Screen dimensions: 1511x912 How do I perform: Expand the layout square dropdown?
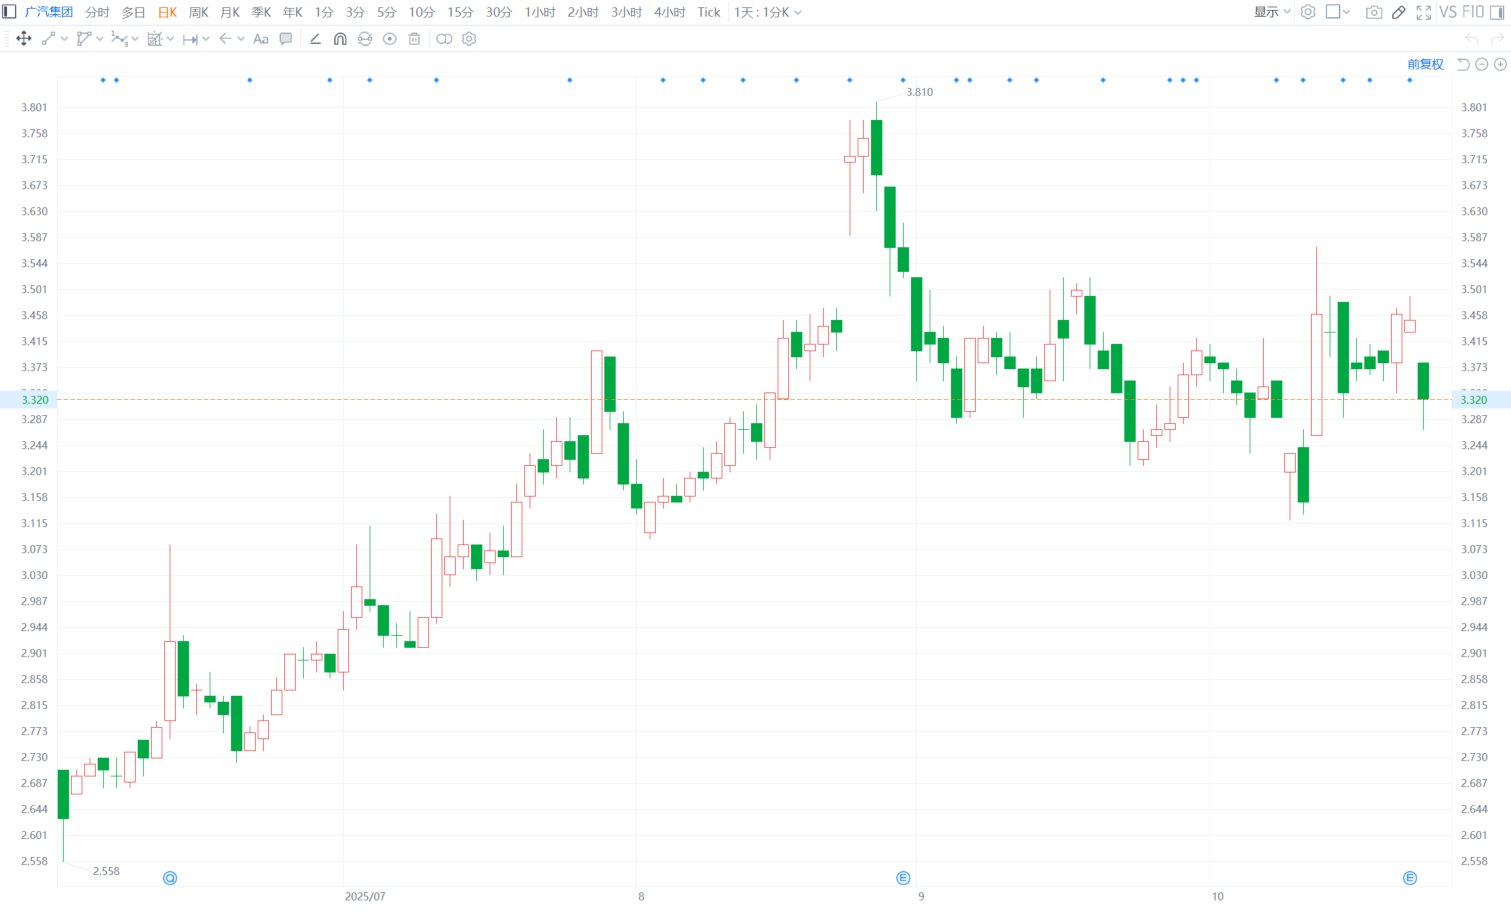(x=1337, y=12)
